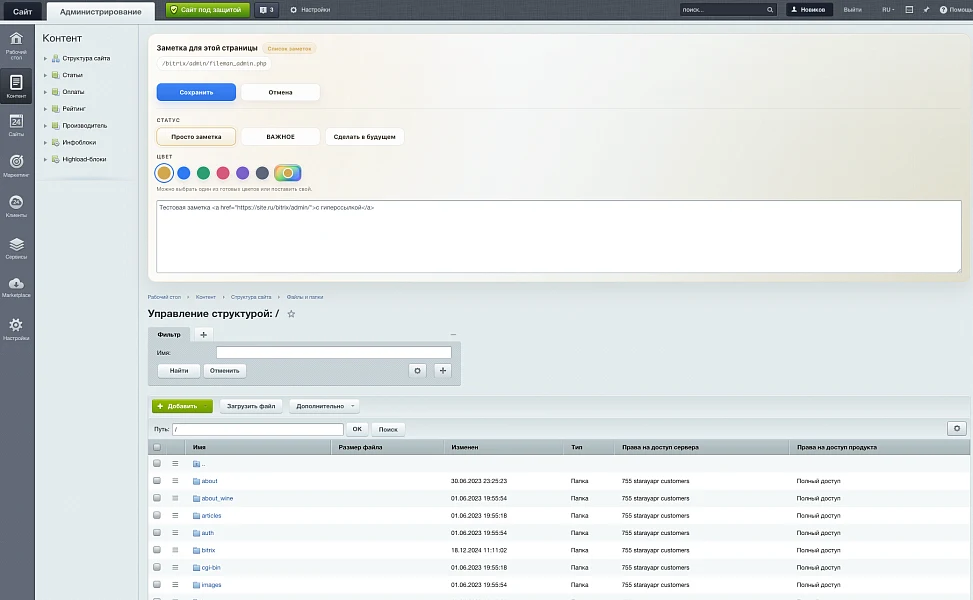Expand Инфоблоки tree node

coord(45,143)
